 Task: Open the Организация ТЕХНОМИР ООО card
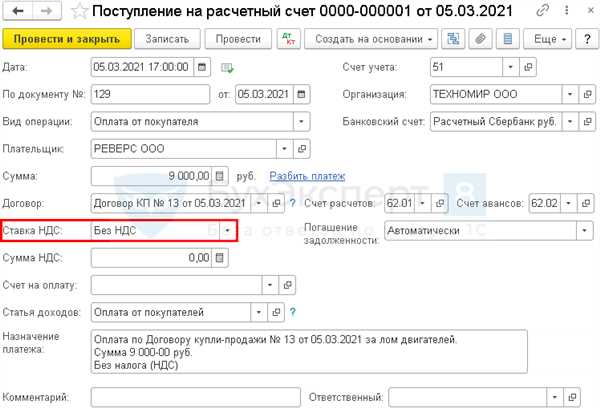[587, 94]
